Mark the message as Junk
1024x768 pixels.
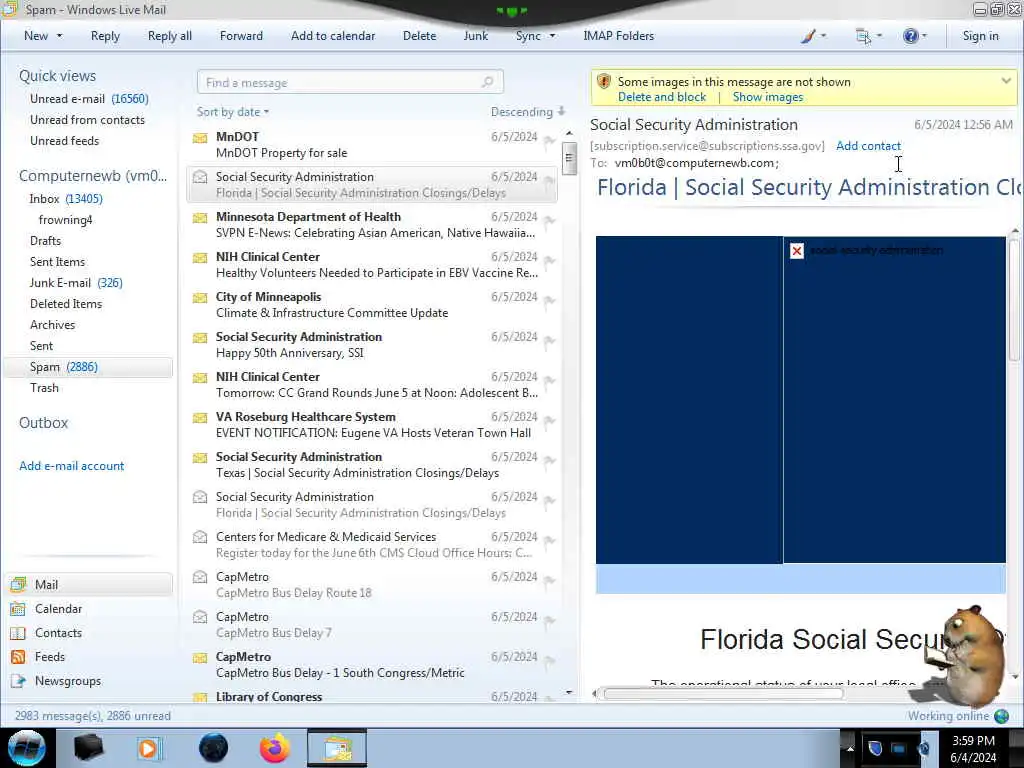tap(475, 36)
